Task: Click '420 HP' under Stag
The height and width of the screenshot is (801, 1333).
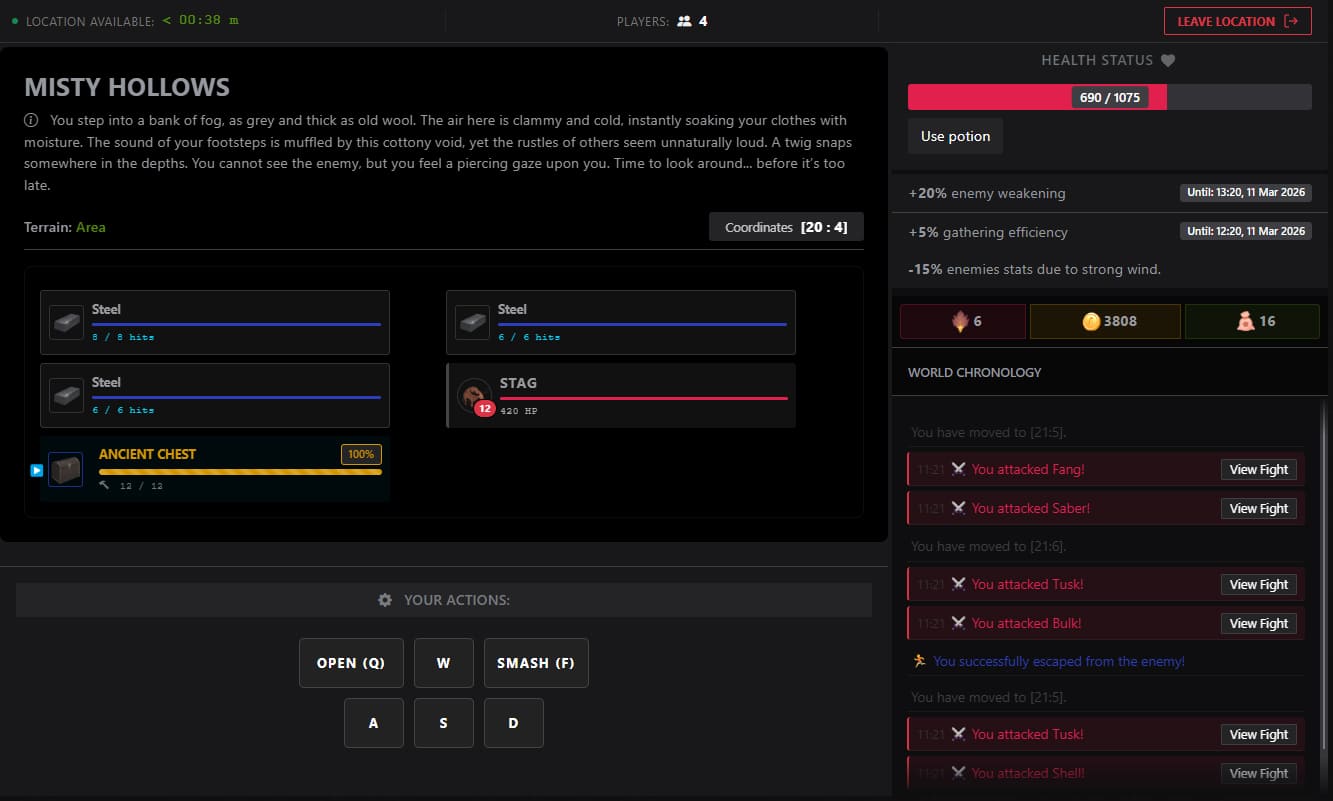Action: tap(518, 411)
